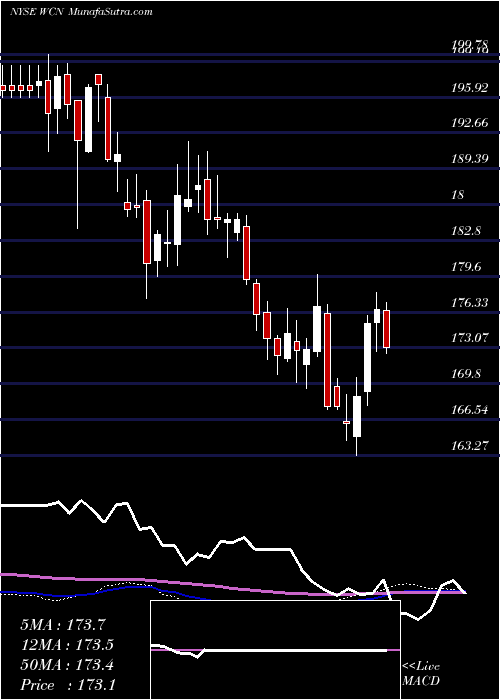Screen dimensions: 500x700
Task: Click the lowest white candle near 163.27
Action: [357, 416]
